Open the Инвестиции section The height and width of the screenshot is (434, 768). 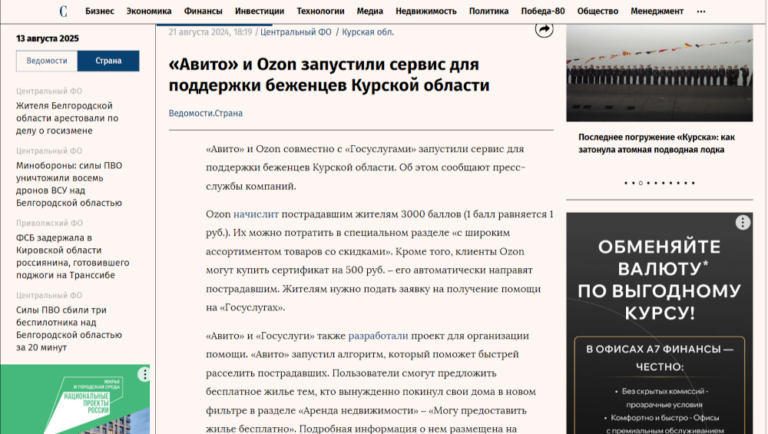(260, 11)
